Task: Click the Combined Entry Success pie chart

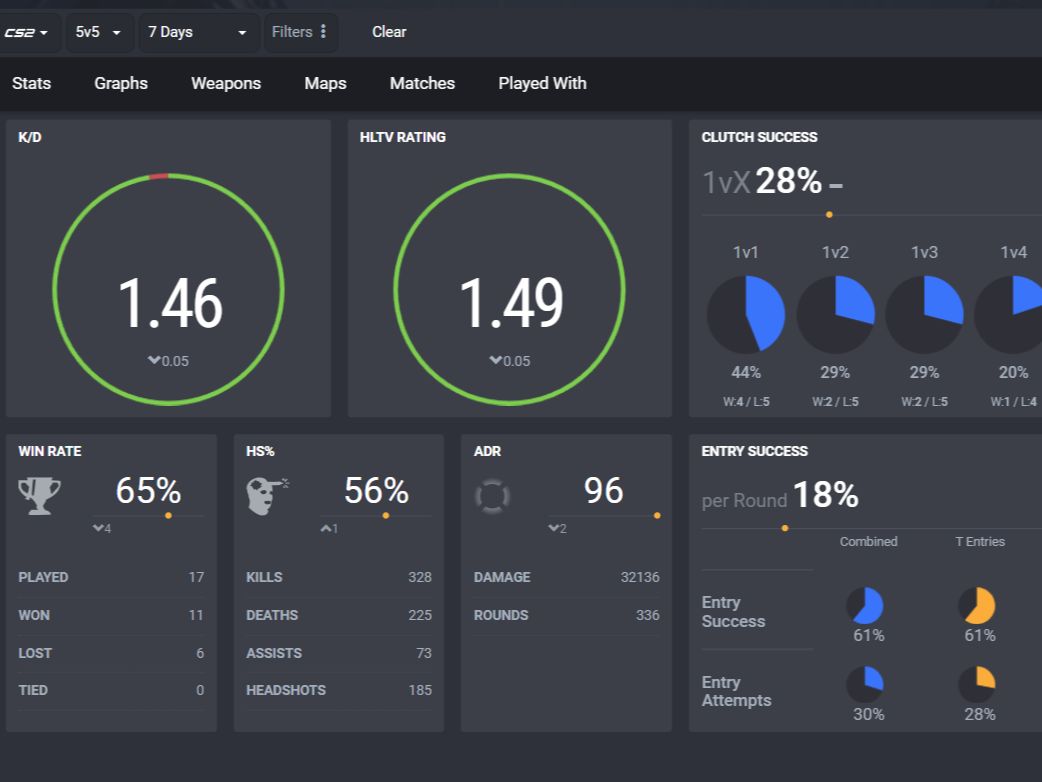Action: (x=865, y=606)
